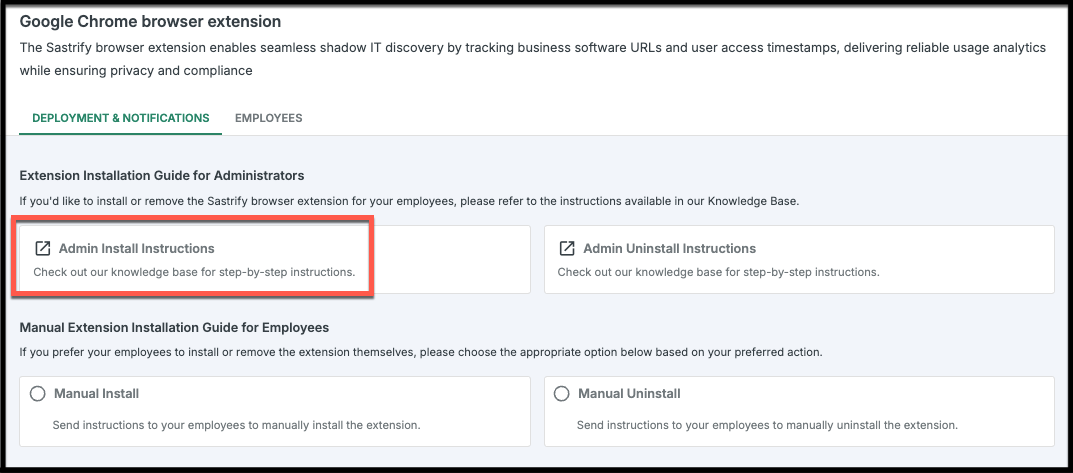Select the Manual Install radio button
Screen dimensions: 1073x473
38,394
